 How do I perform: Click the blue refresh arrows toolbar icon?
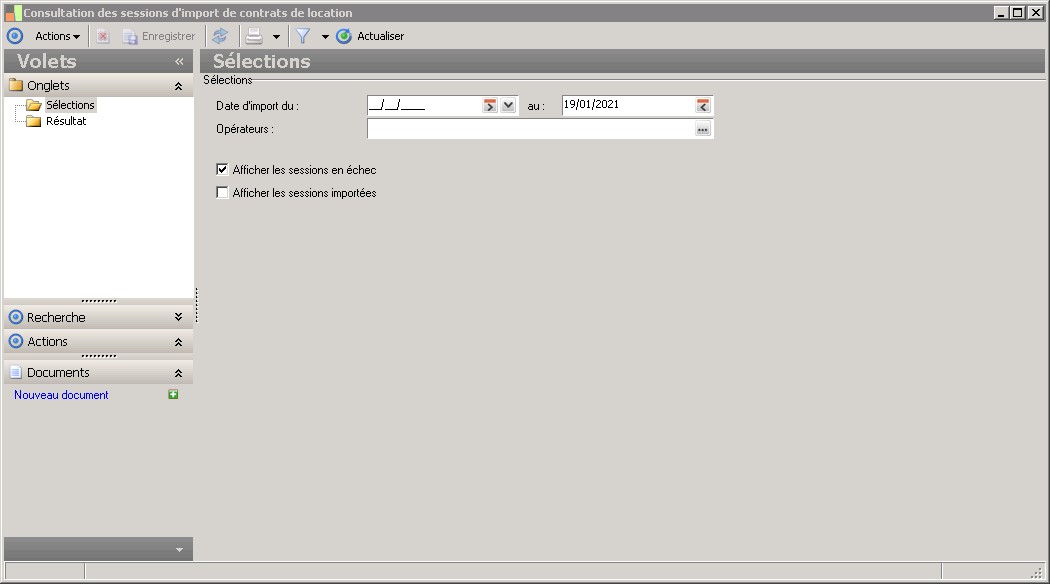coord(220,36)
